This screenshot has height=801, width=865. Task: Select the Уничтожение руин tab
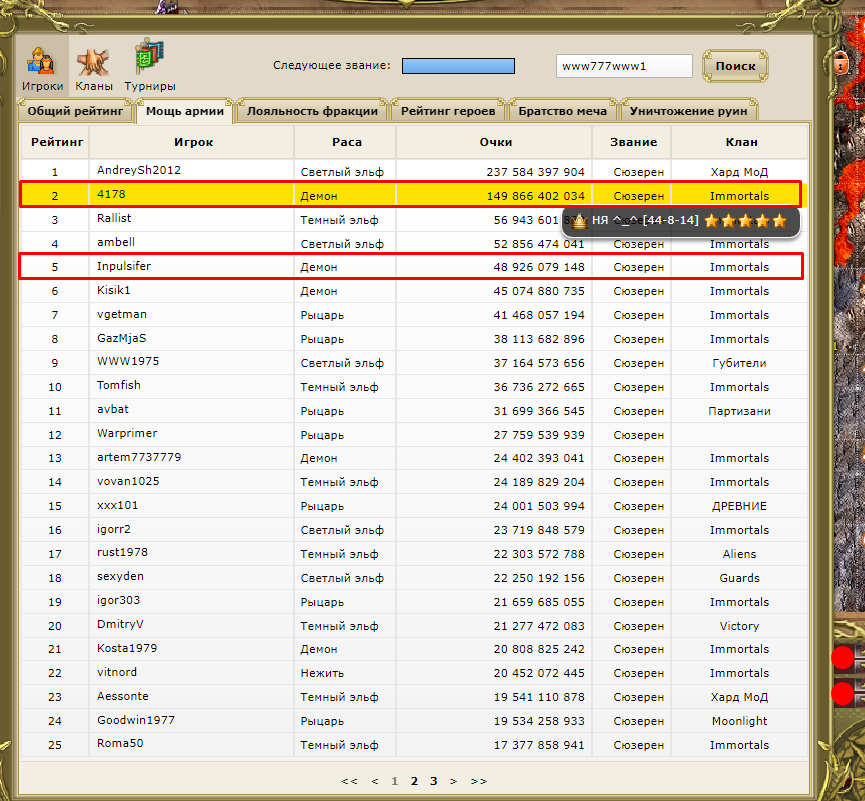tap(688, 111)
